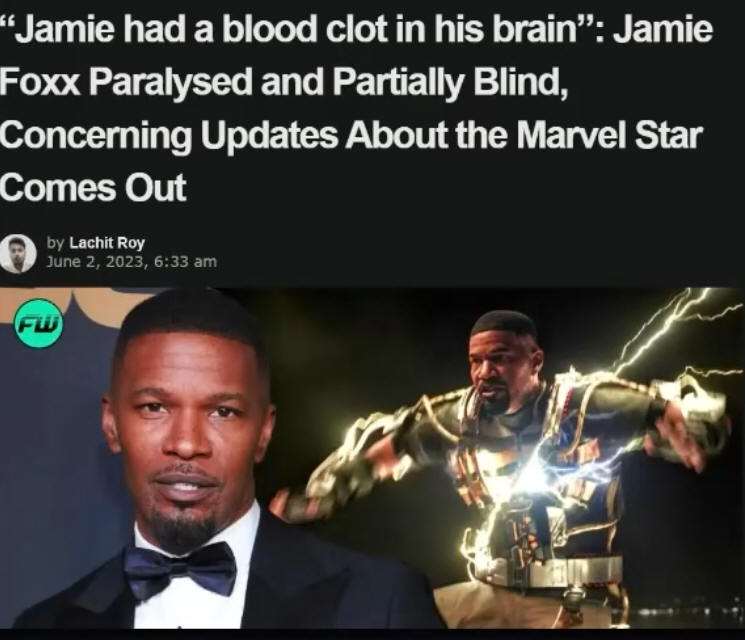
Task: Click the FW logo badge on image
Action: coord(38,324)
